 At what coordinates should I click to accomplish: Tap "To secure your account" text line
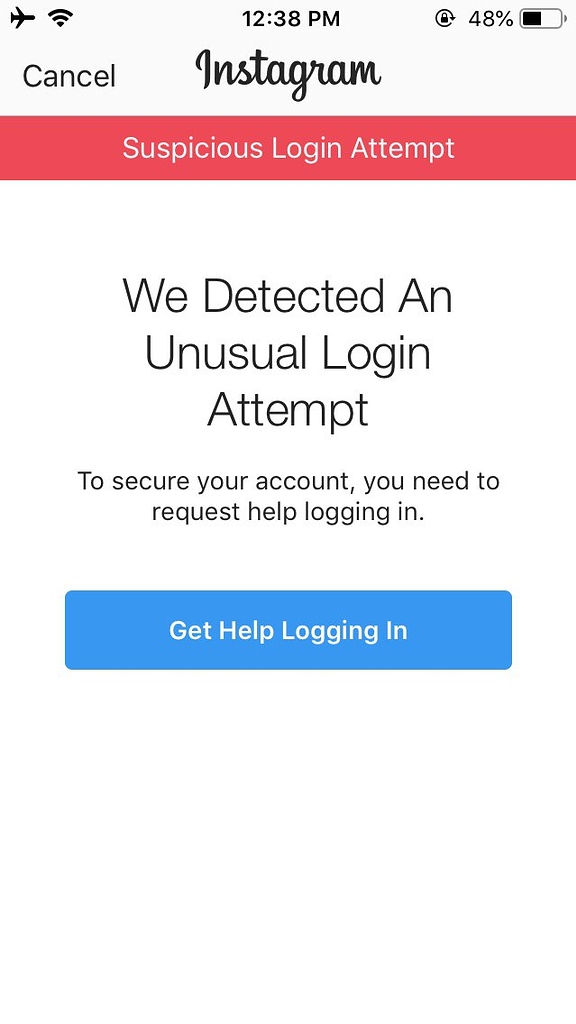point(288,482)
